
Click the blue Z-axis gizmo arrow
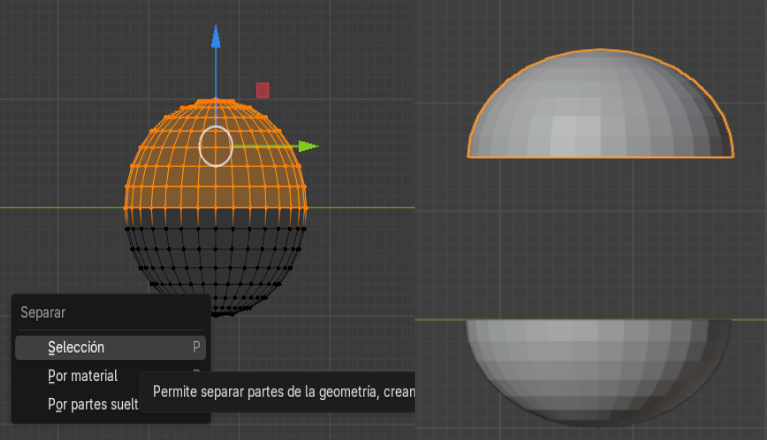215,37
